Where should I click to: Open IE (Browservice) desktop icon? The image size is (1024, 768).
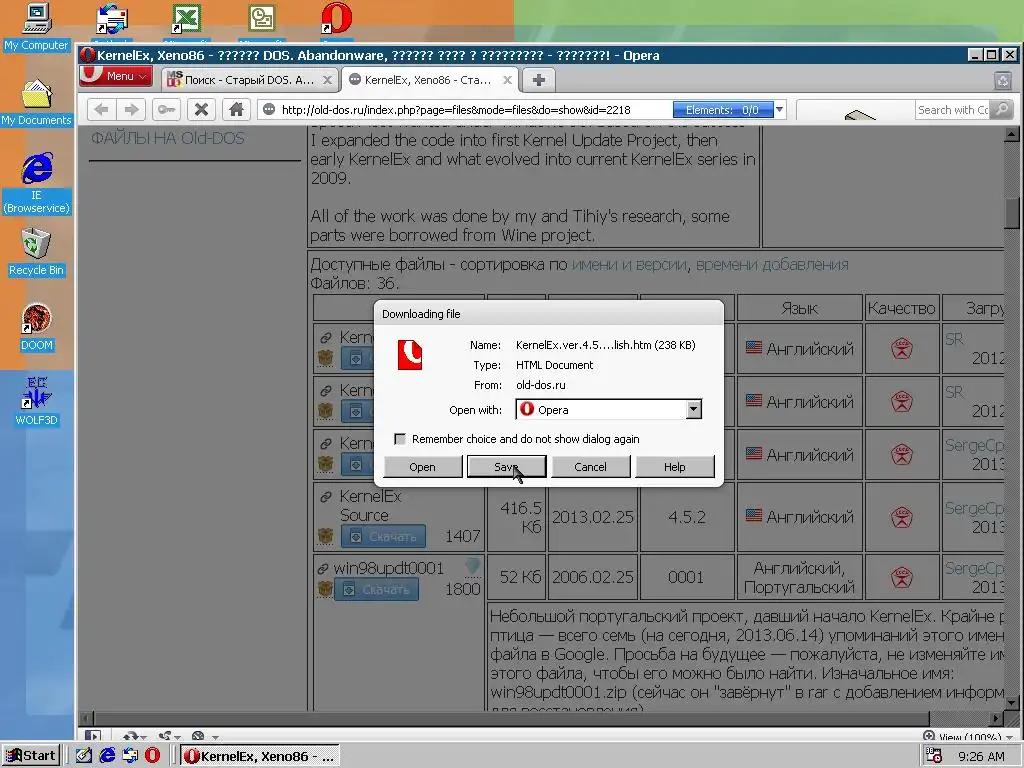(x=37, y=183)
